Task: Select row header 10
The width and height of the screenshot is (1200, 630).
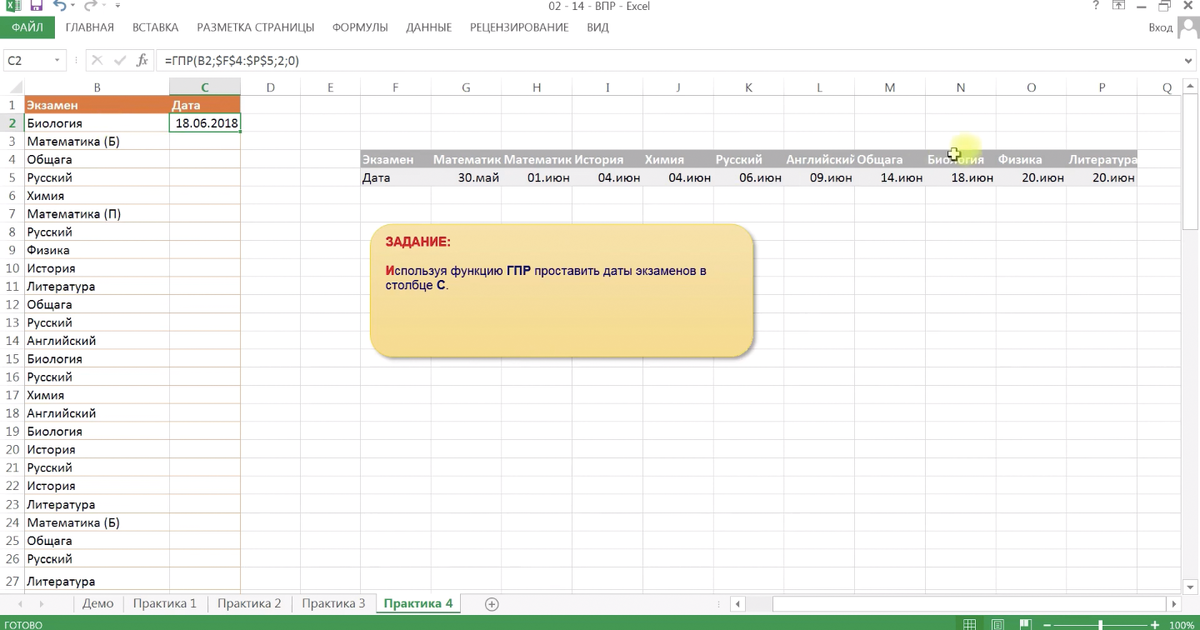Action: click(12, 268)
